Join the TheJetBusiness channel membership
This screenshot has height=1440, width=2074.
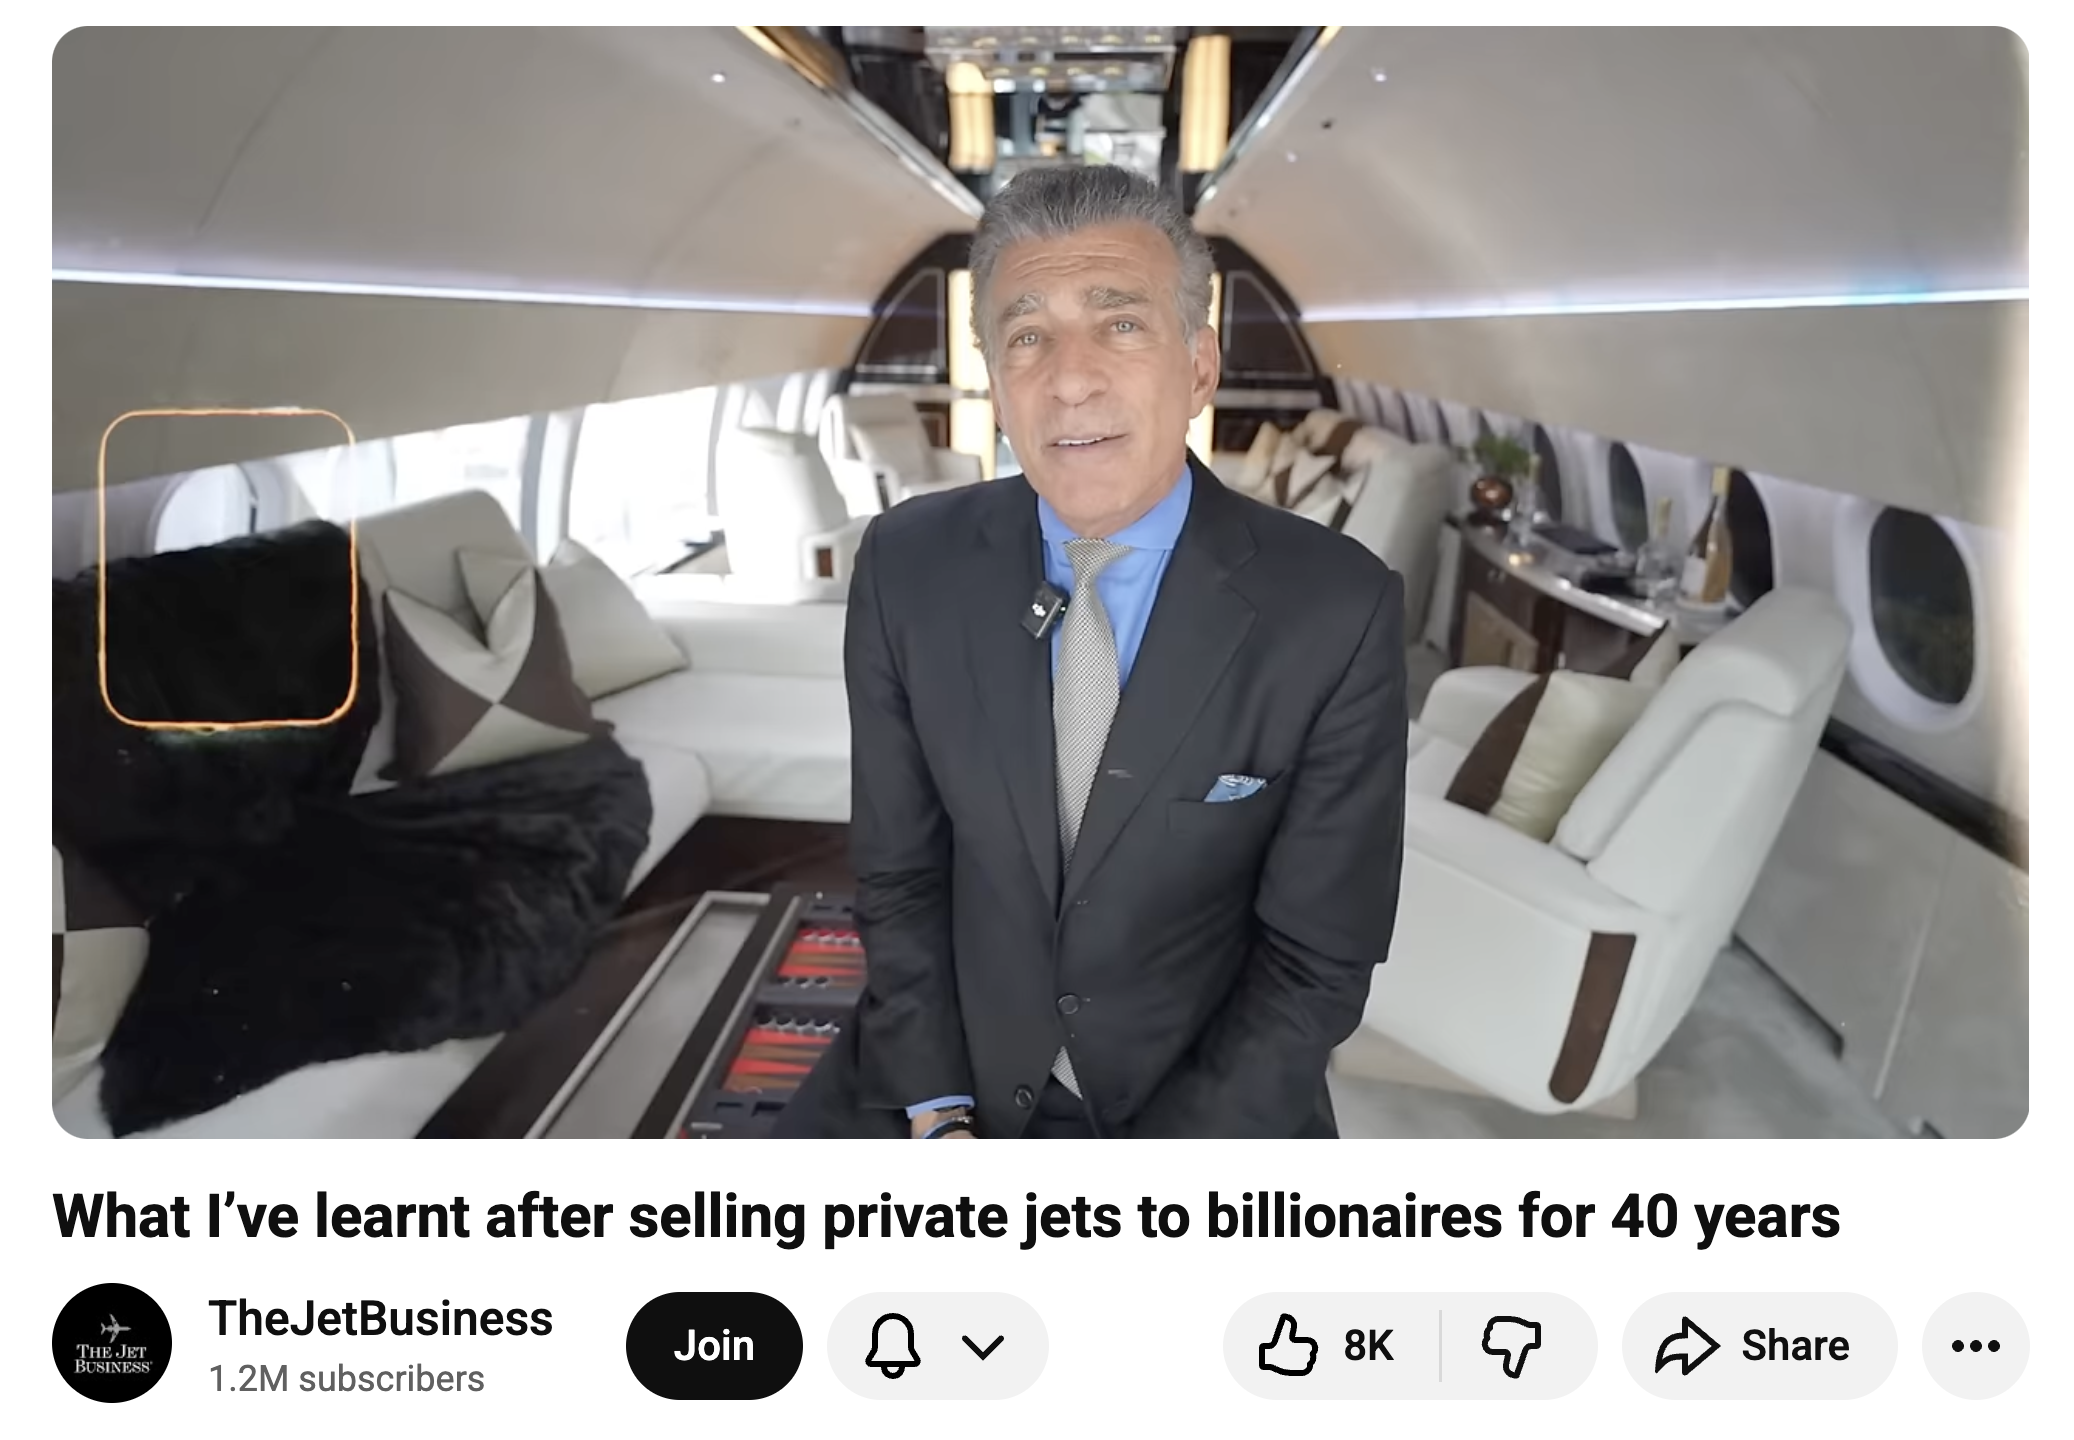714,1346
